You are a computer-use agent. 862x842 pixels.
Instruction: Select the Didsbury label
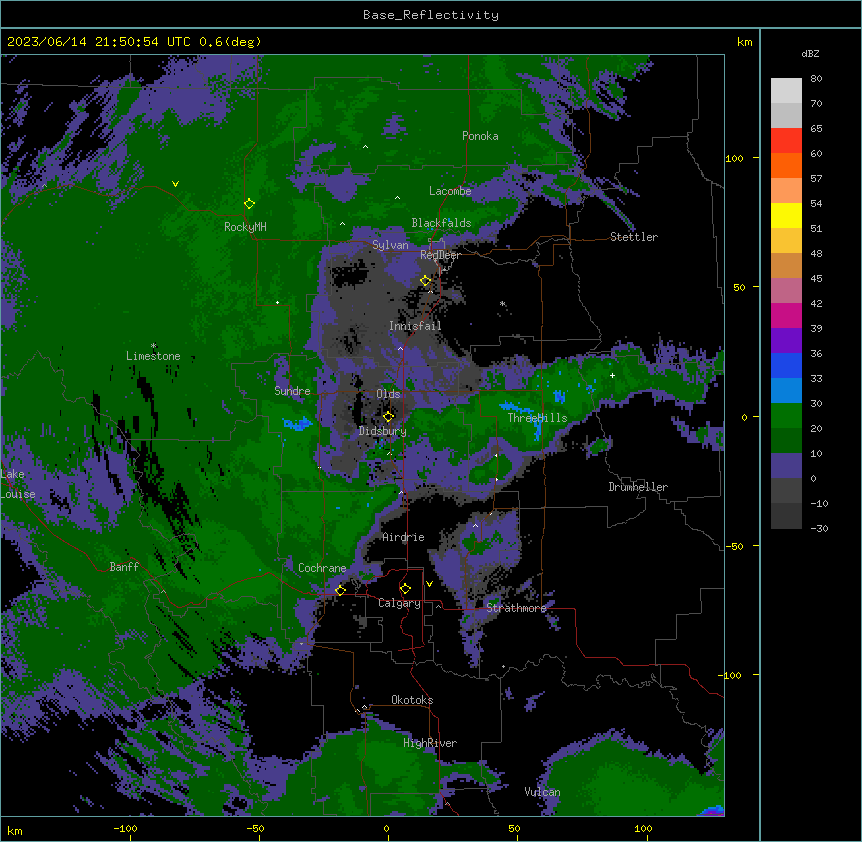tap(383, 431)
